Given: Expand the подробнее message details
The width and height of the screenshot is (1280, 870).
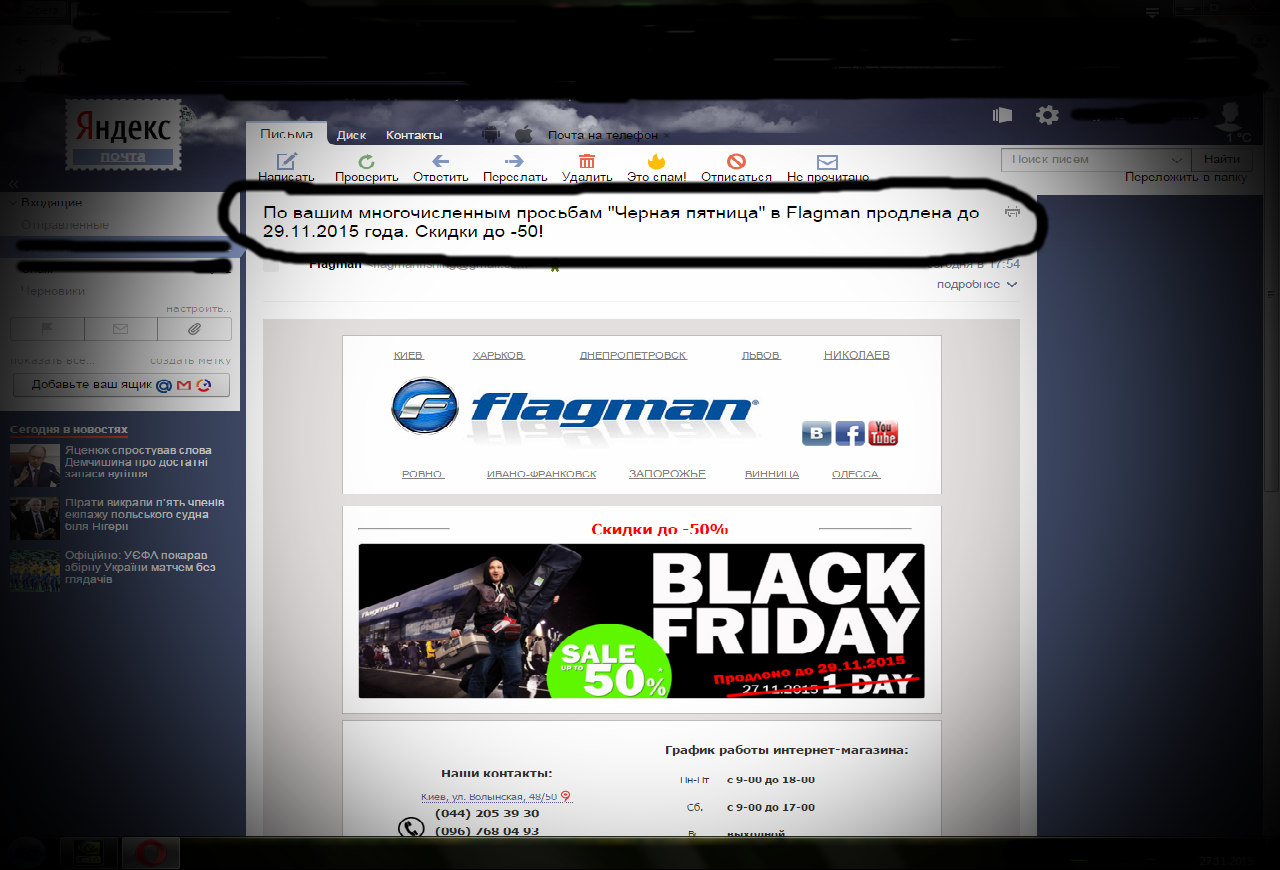Looking at the screenshot, I should tap(976, 285).
